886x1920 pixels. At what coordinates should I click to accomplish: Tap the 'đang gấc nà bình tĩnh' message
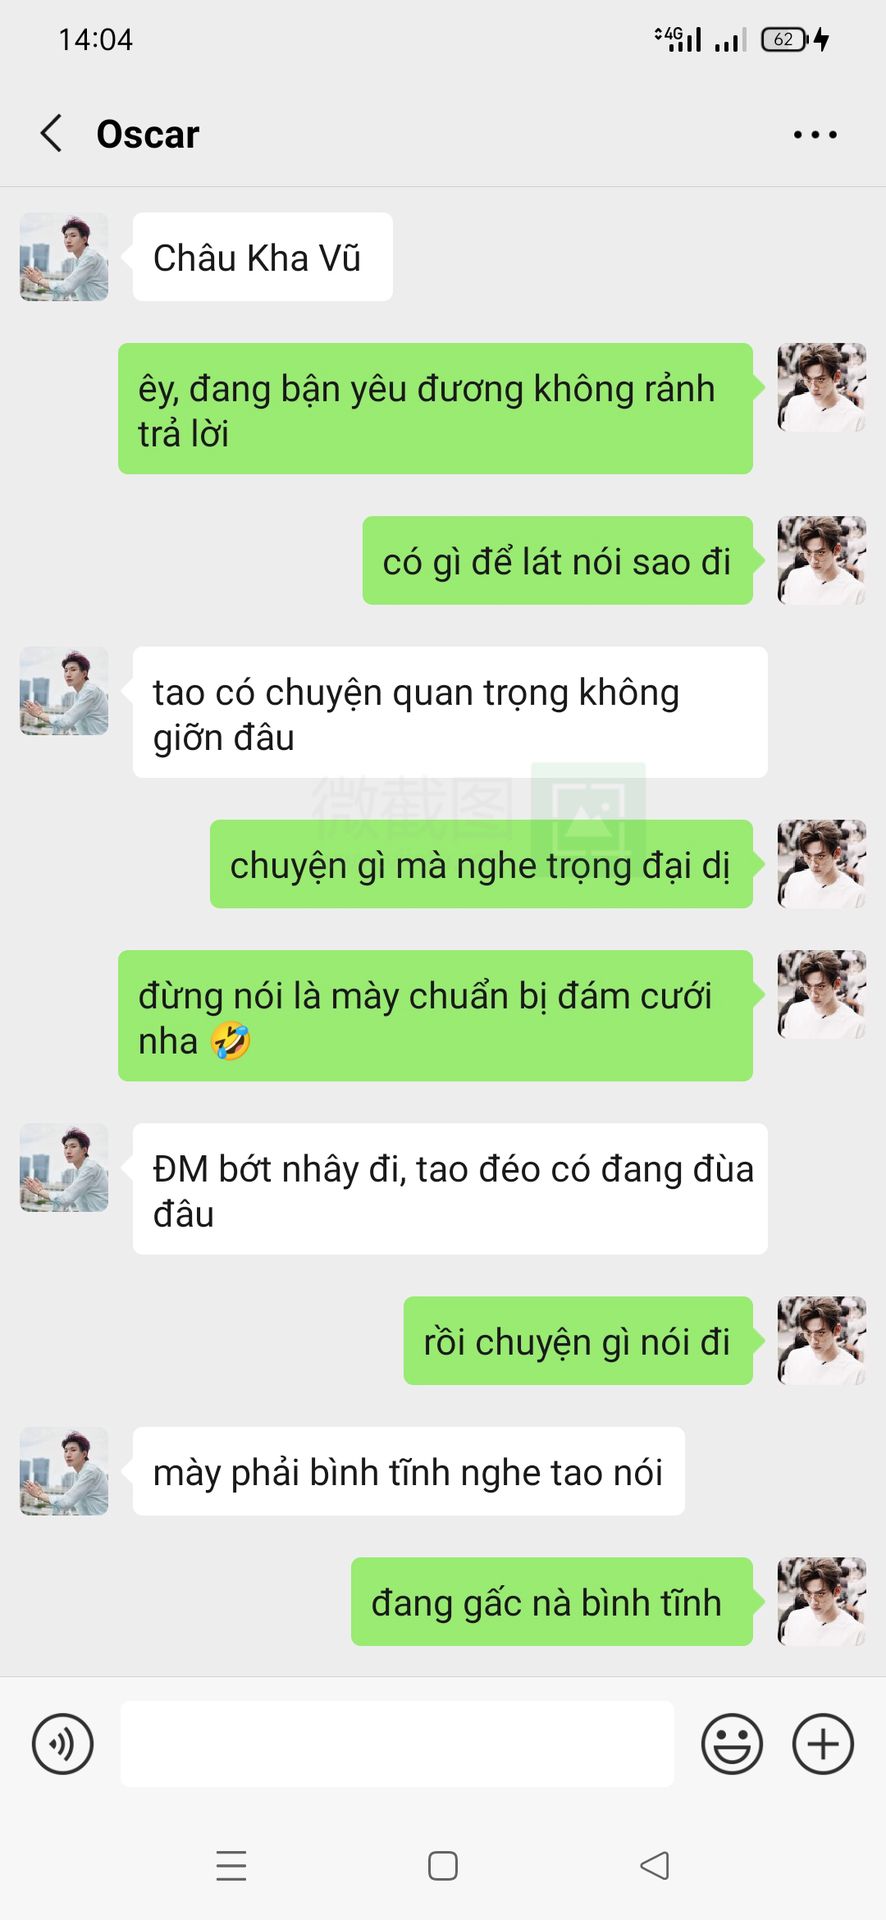tap(552, 1601)
